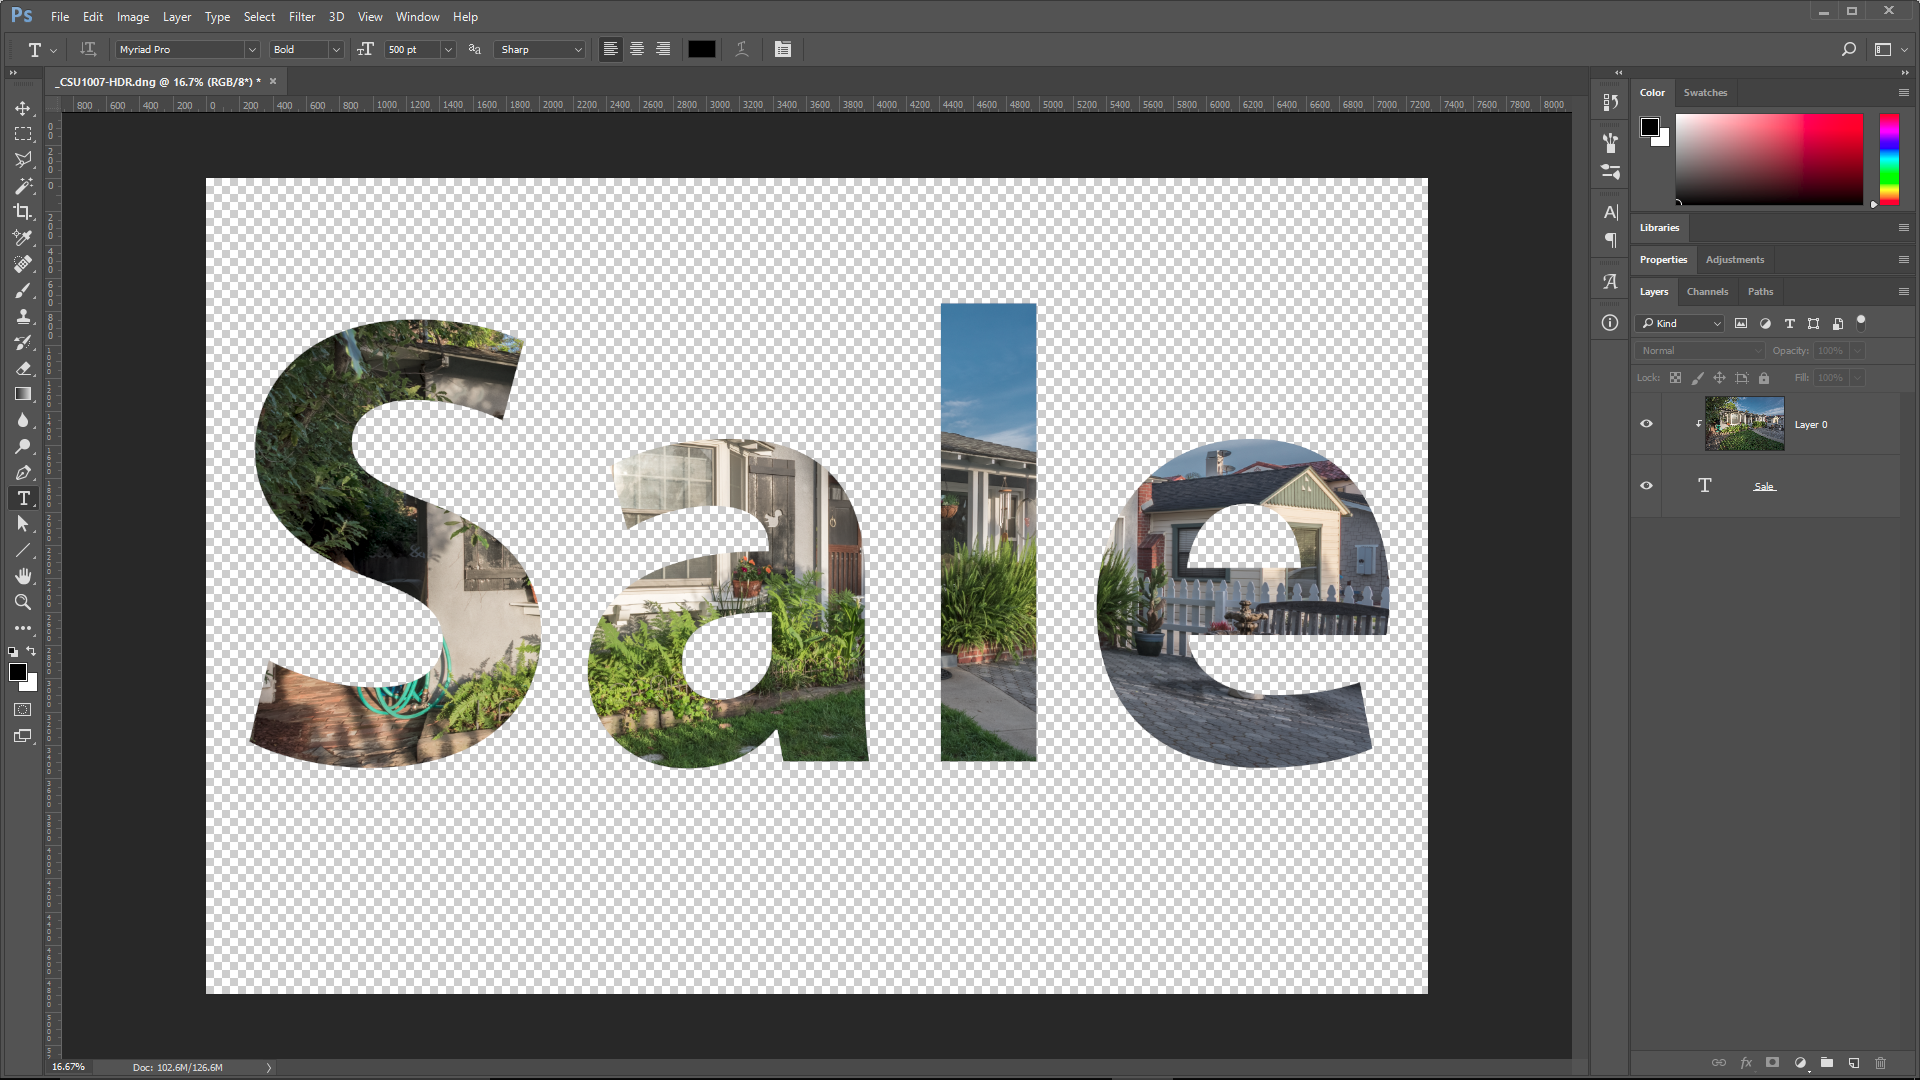Expand the Bold font style dropdown
The image size is (1920, 1080).
pos(336,49)
